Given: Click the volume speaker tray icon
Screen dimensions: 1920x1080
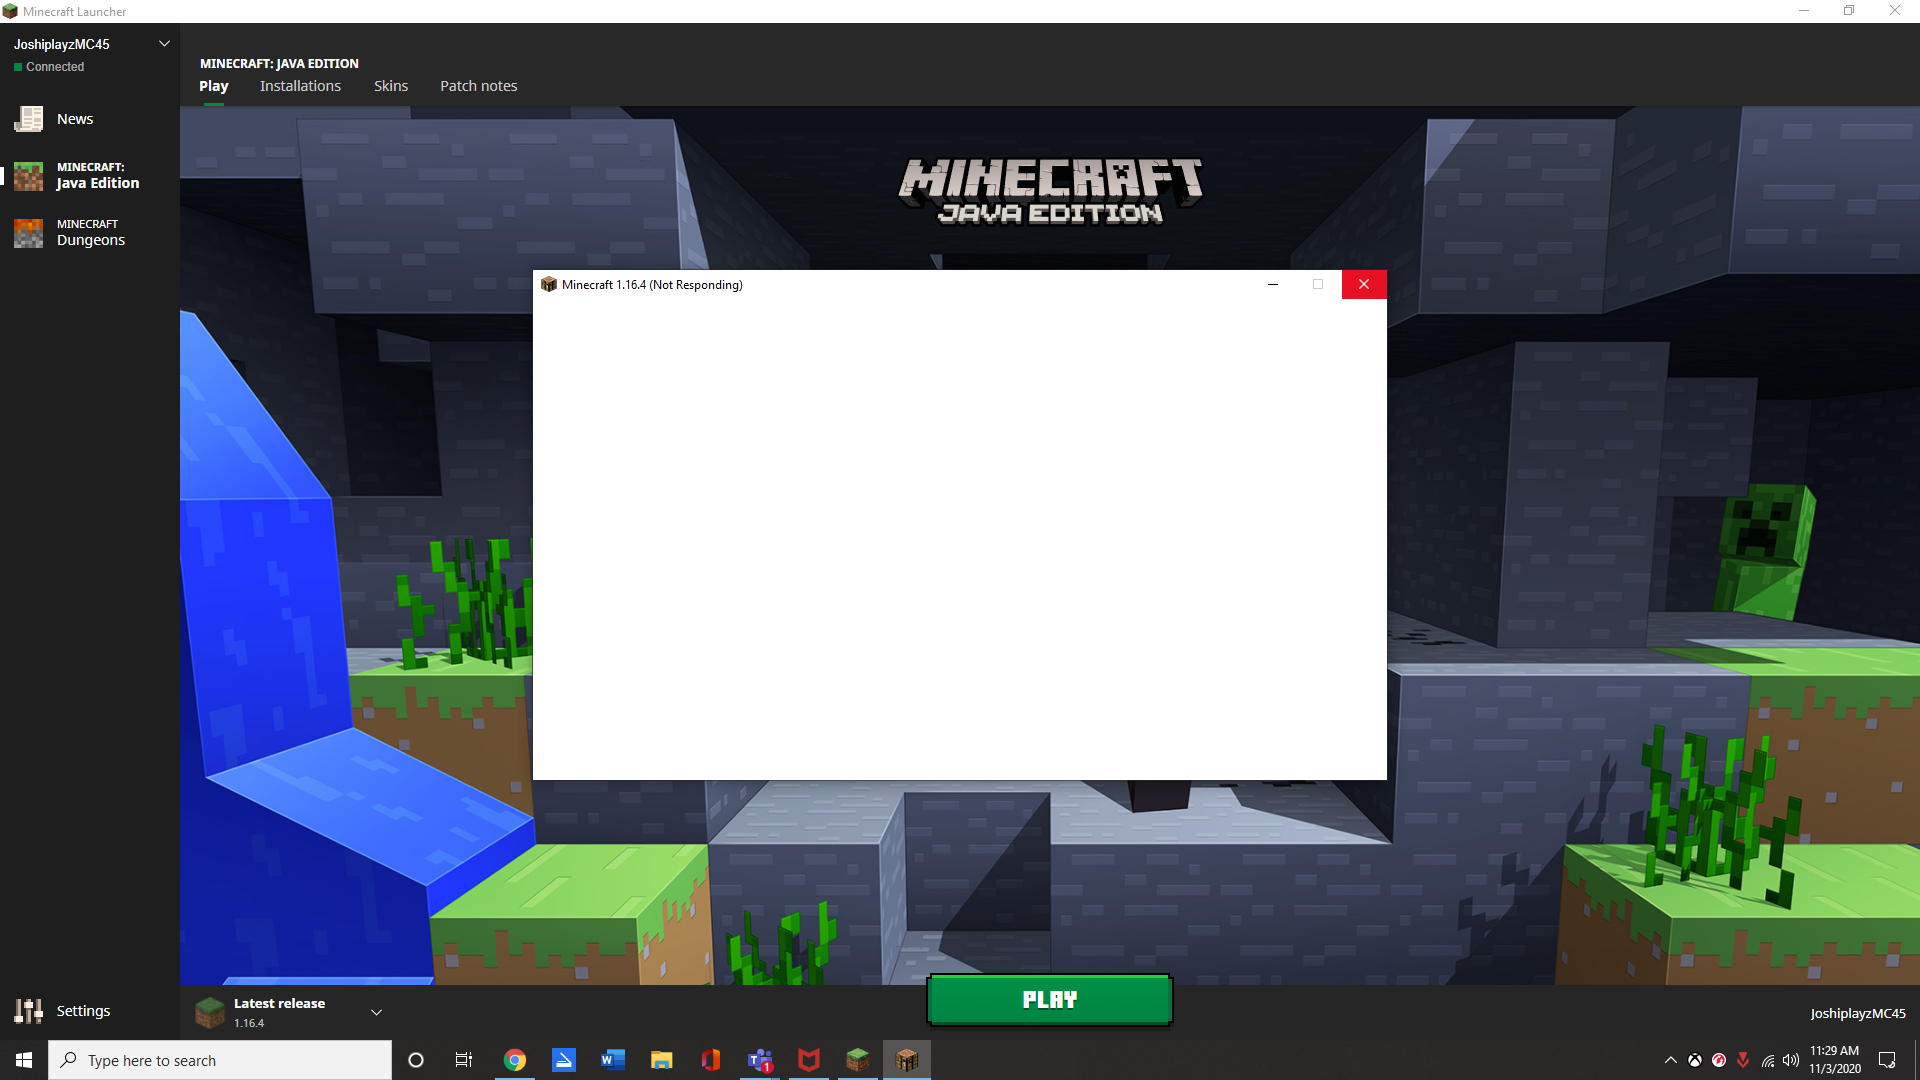Looking at the screenshot, I should [1791, 1060].
